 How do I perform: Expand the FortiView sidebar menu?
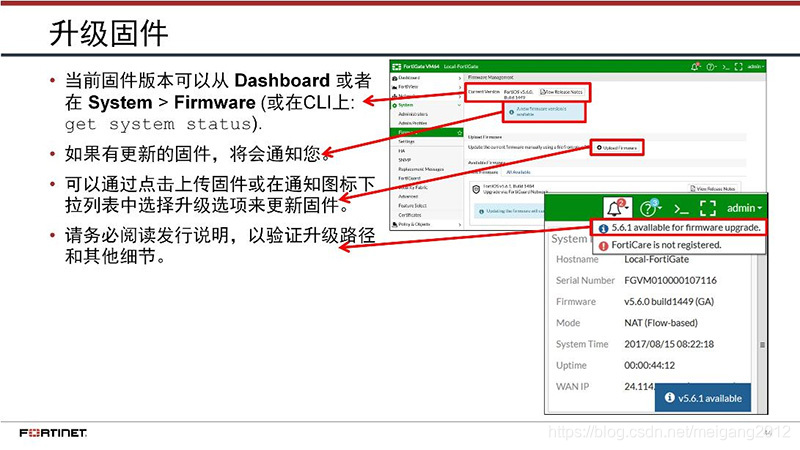[x=427, y=87]
